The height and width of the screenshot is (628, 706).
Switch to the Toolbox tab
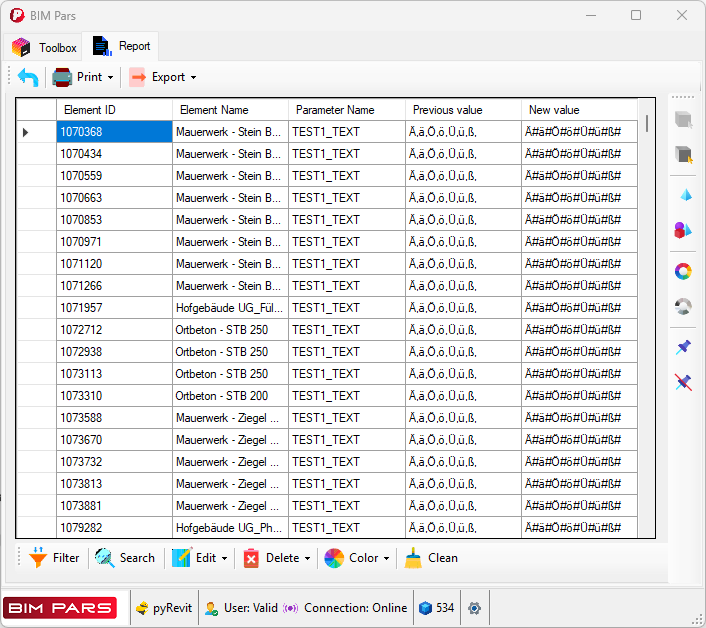[45, 47]
